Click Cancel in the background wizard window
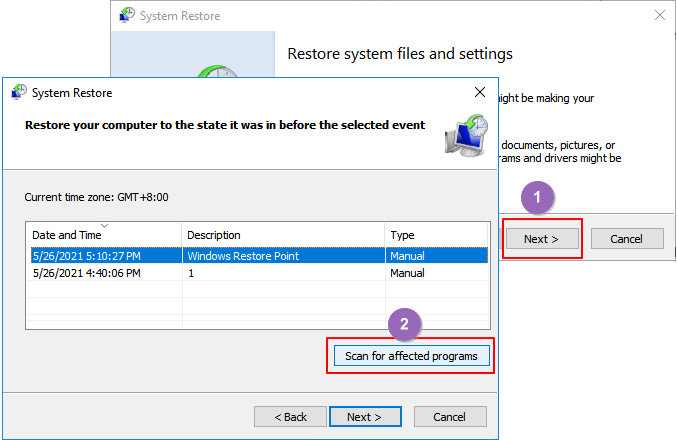 (x=627, y=239)
